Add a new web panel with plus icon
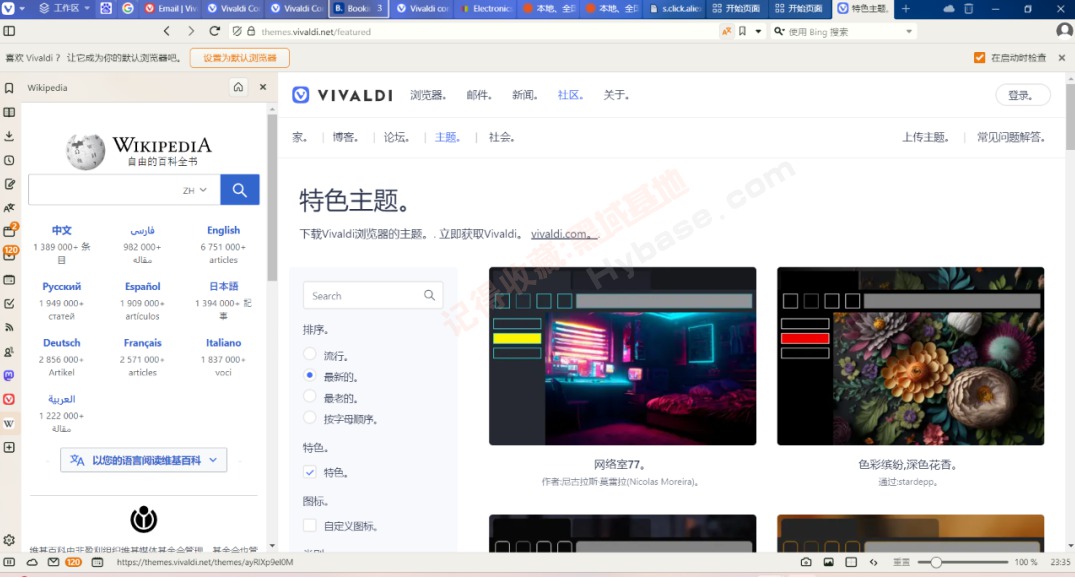1075x578 pixels. [9, 447]
